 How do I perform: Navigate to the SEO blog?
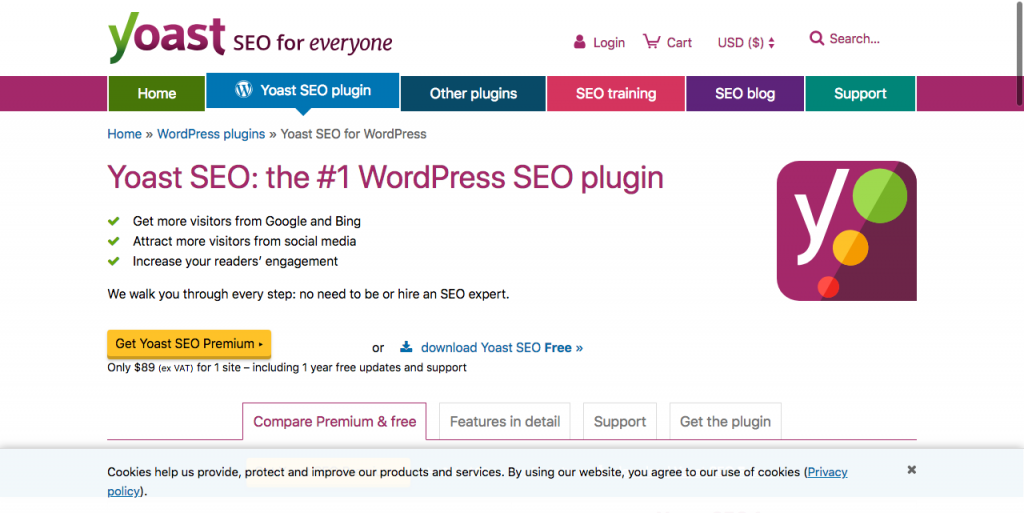(745, 93)
